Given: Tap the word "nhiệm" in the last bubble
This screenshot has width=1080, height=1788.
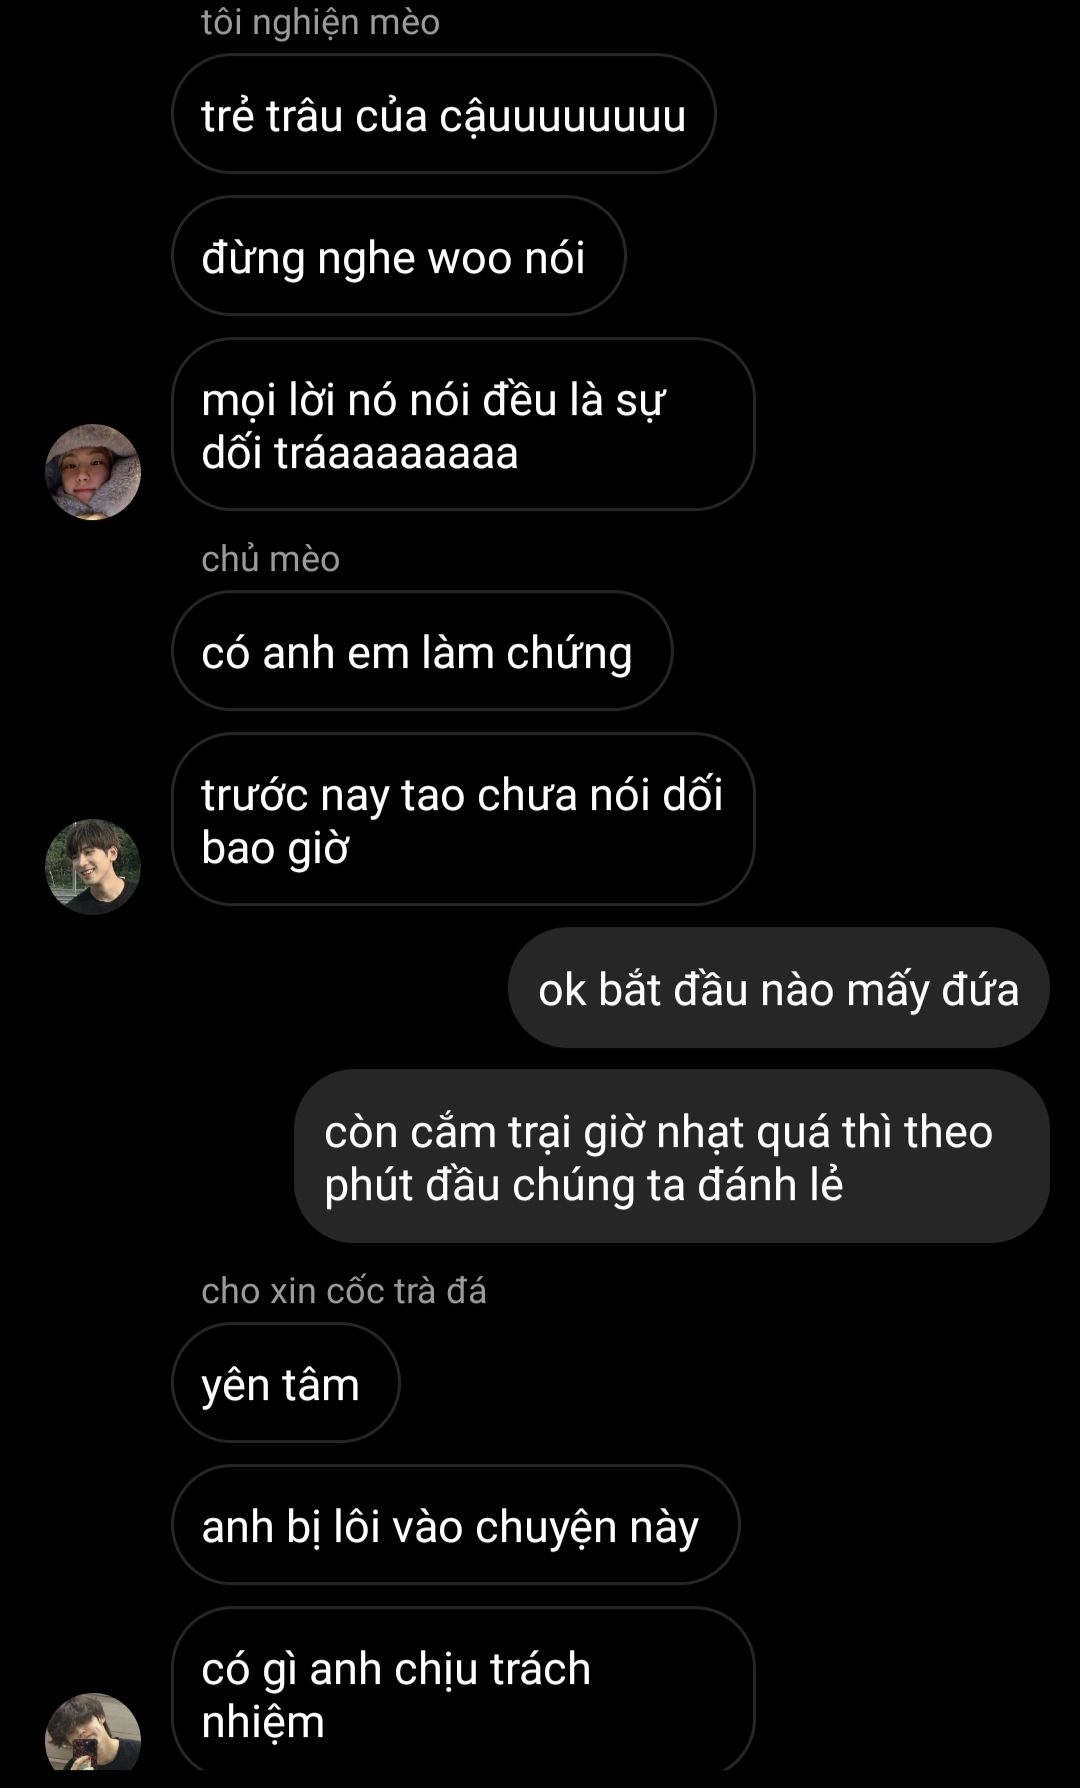Looking at the screenshot, I should coord(263,1723).
